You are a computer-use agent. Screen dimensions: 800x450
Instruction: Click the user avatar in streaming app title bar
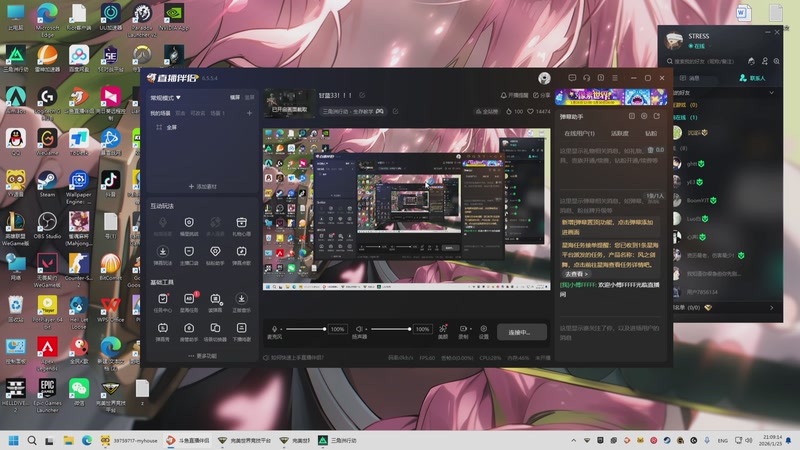(x=544, y=78)
